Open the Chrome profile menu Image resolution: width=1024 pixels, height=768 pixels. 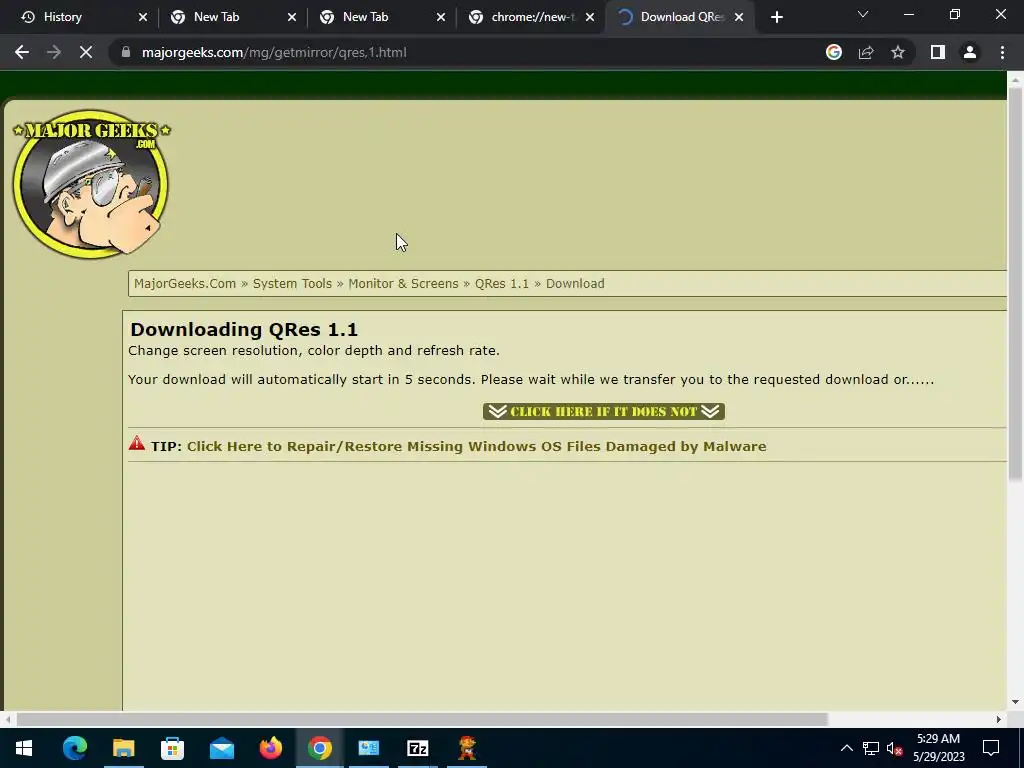point(970,52)
